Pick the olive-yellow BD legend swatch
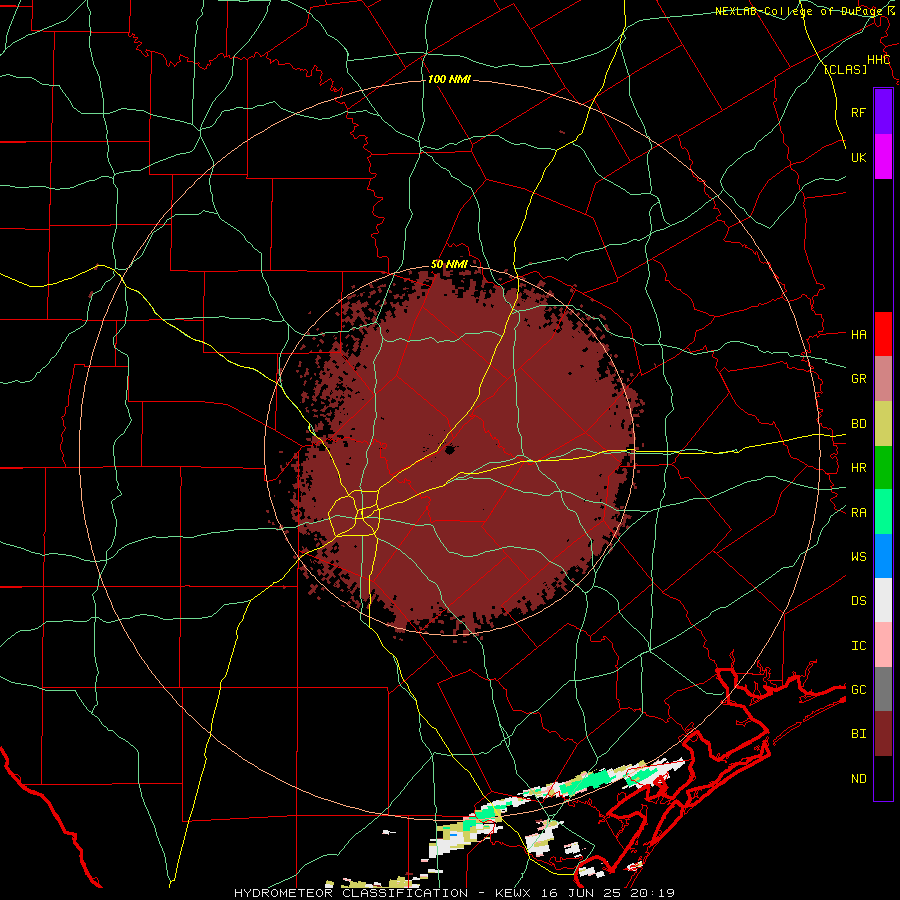Viewport: 900px width, 900px height. click(883, 424)
